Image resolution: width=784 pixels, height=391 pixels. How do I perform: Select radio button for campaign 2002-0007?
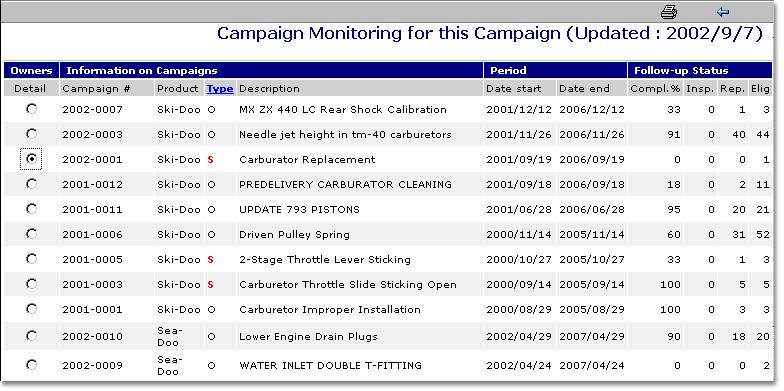(32, 108)
